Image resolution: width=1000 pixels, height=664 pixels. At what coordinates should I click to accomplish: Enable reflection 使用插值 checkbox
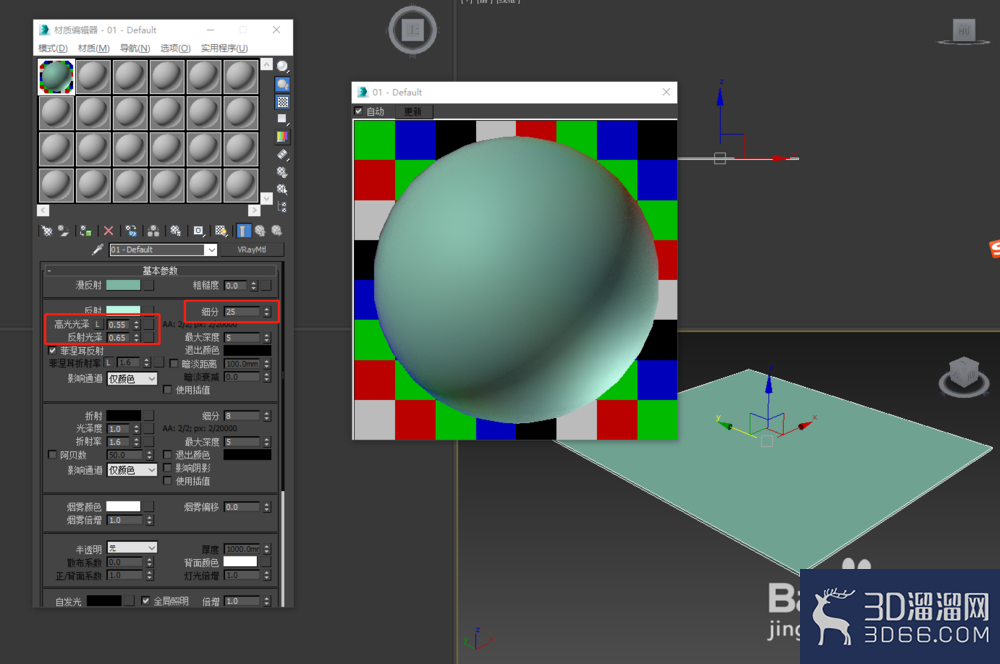click(167, 390)
